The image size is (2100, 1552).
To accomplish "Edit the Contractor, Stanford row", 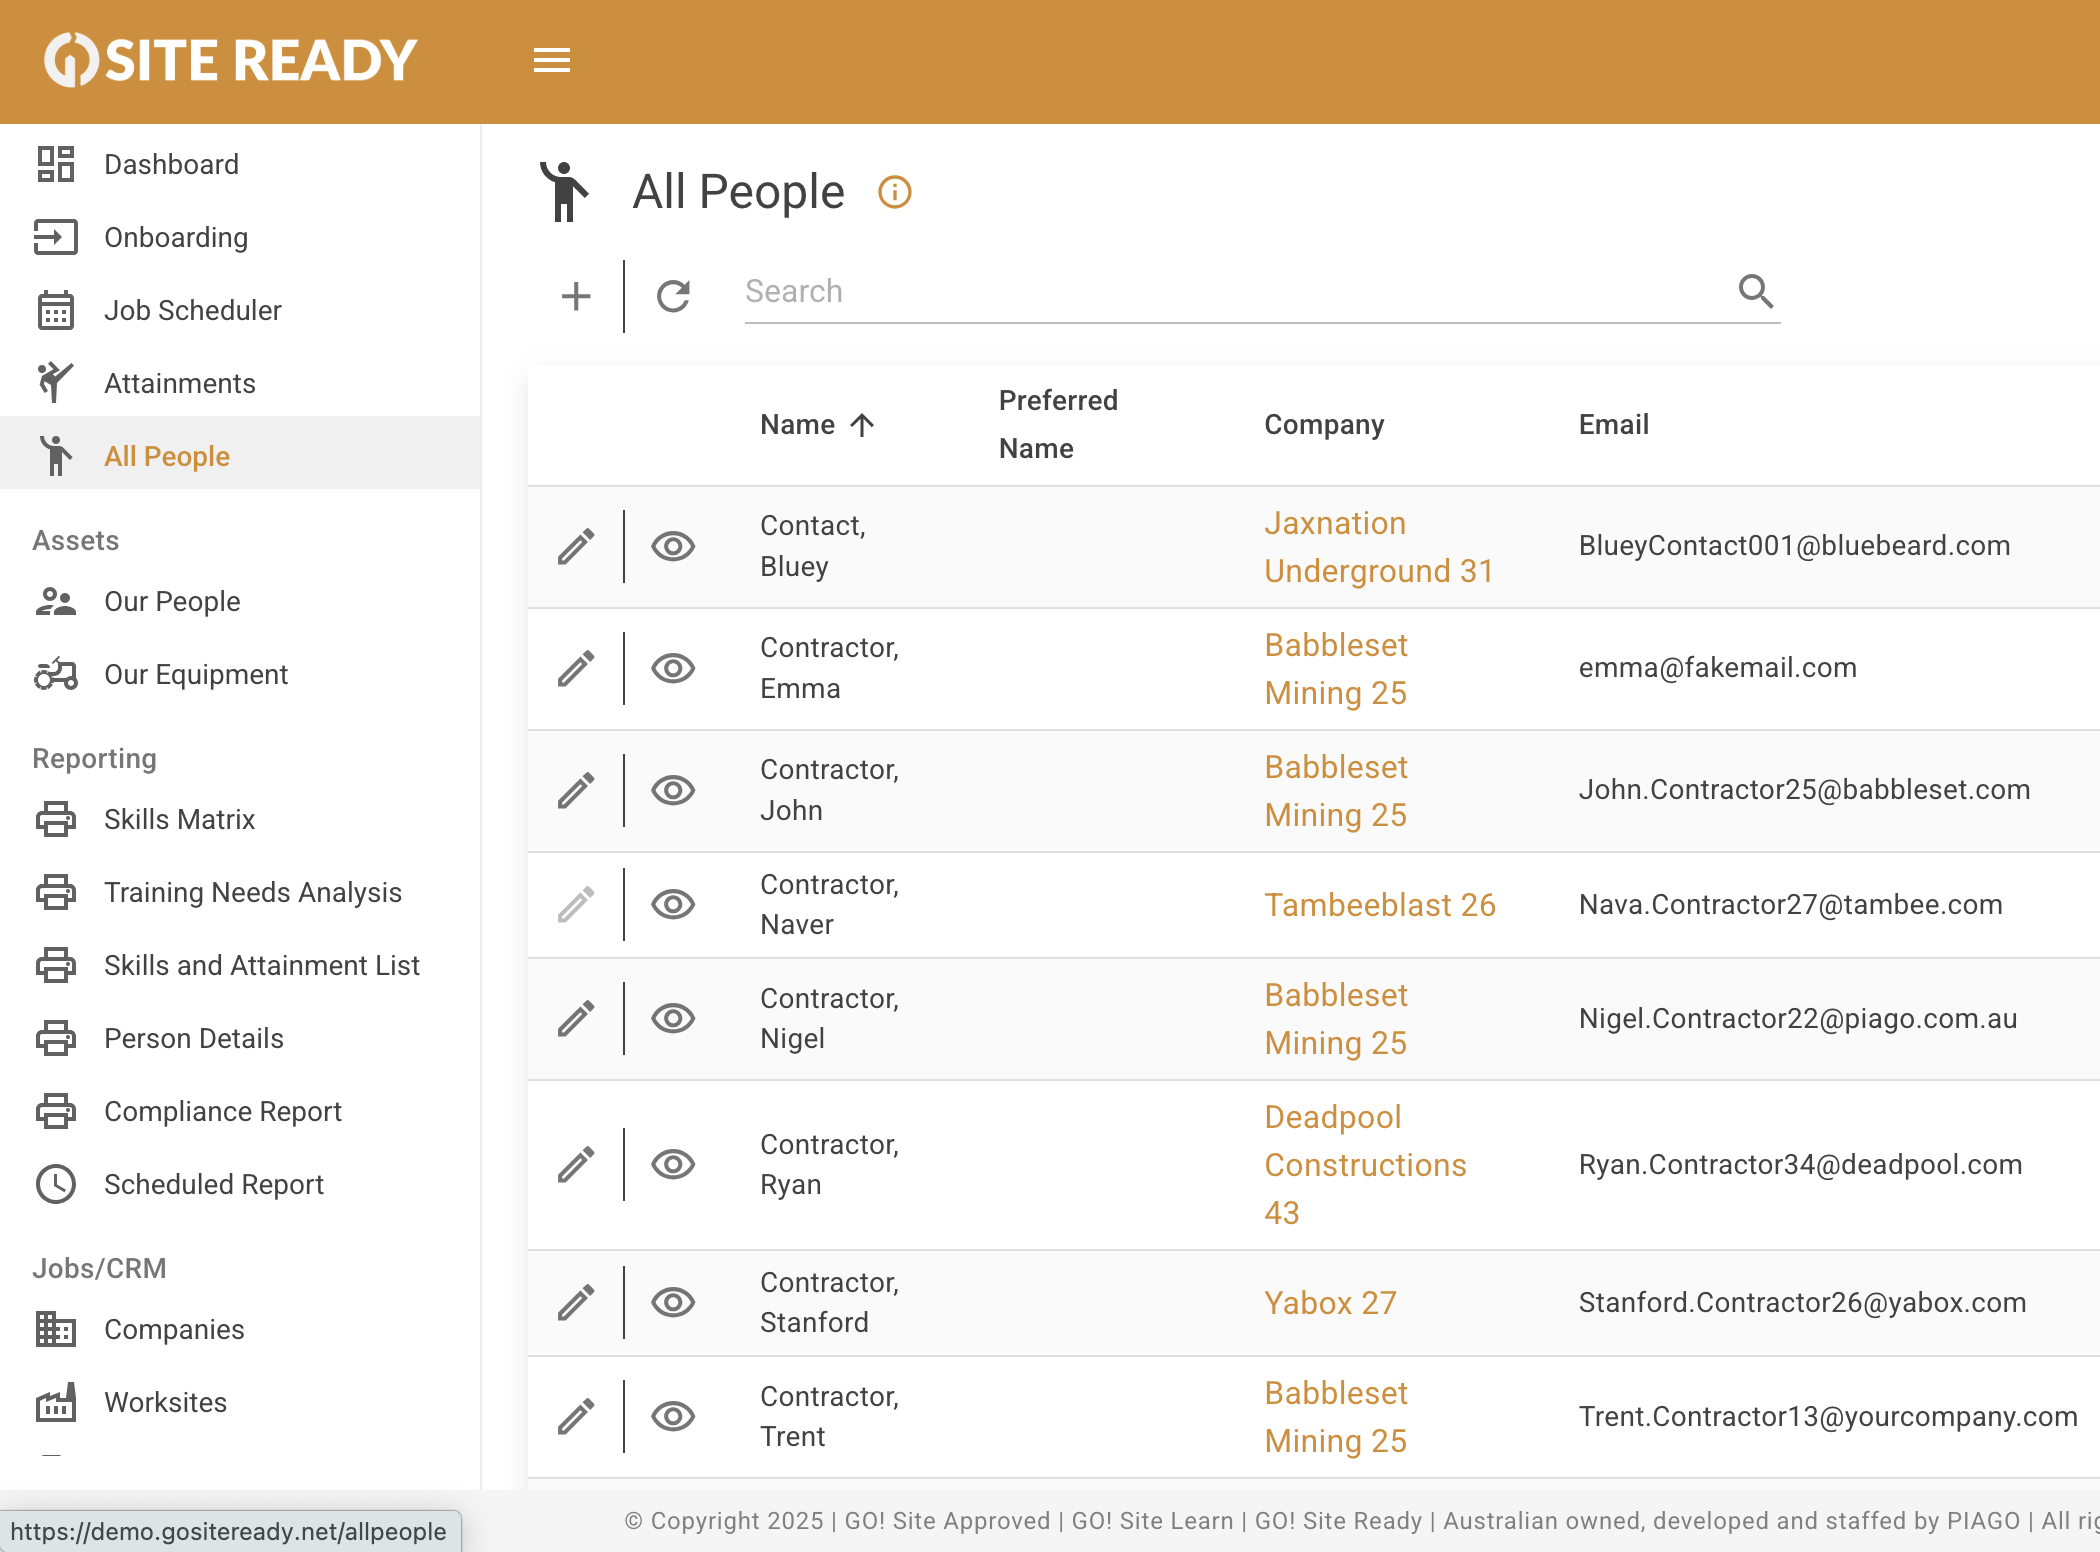I will pyautogui.click(x=576, y=1302).
